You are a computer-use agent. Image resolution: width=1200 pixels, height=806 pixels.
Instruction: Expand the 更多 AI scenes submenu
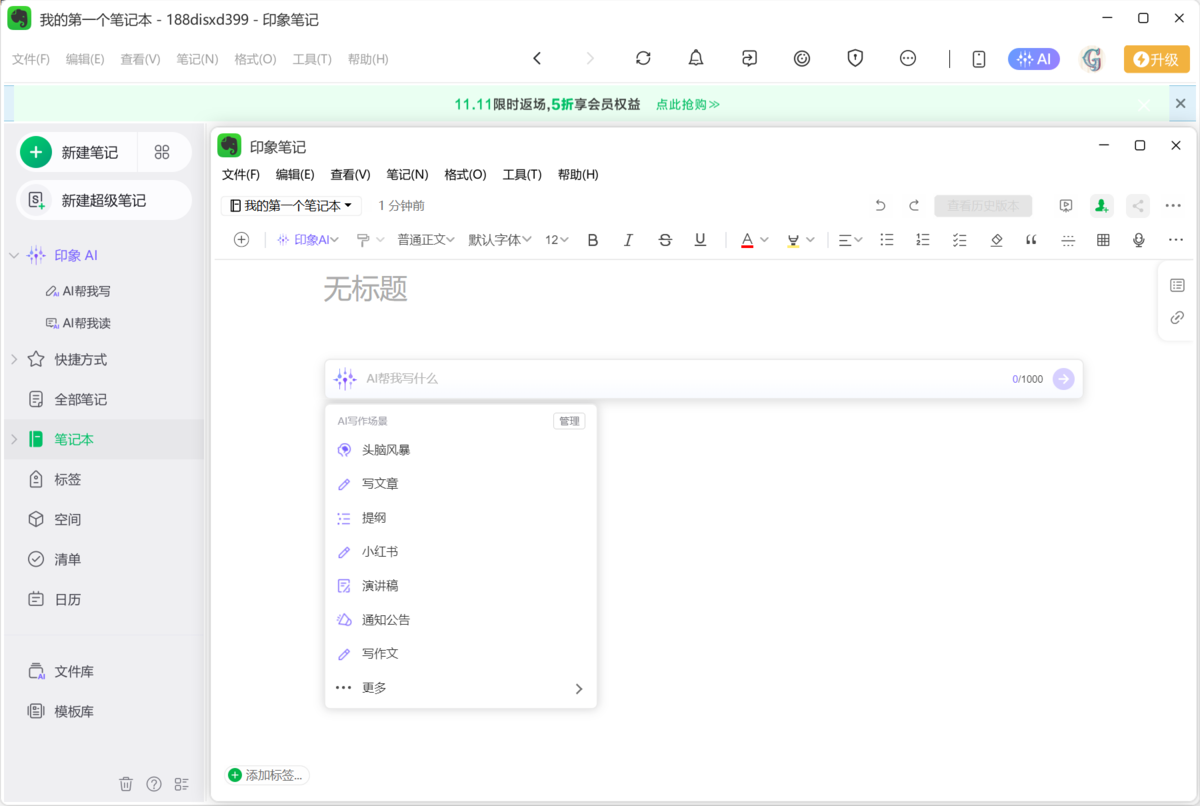pos(375,687)
